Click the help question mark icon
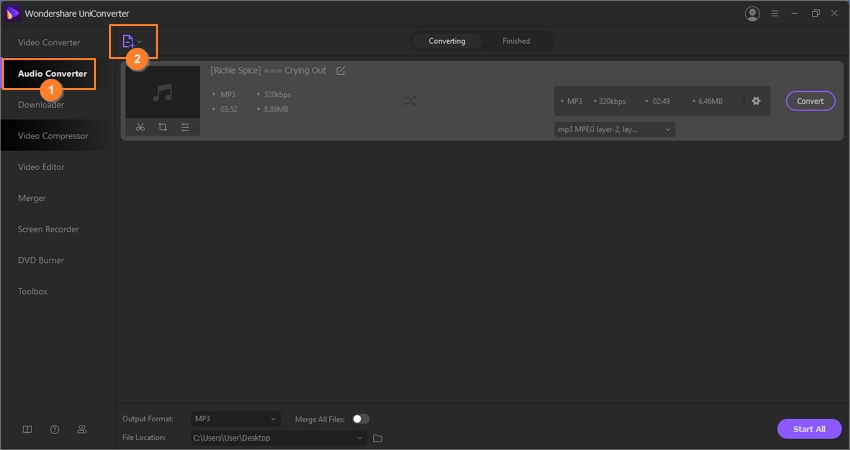Viewport: 850px width, 450px height. pos(54,429)
